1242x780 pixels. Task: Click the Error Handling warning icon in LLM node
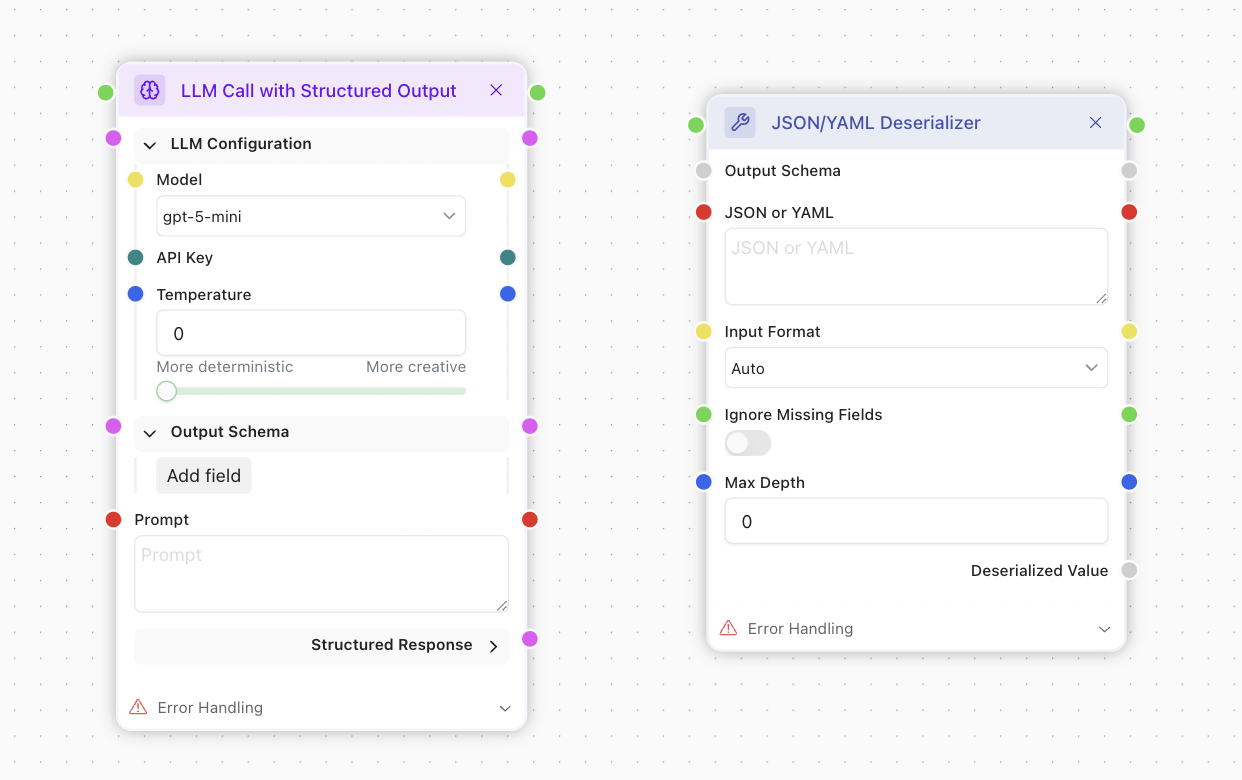click(x=139, y=708)
